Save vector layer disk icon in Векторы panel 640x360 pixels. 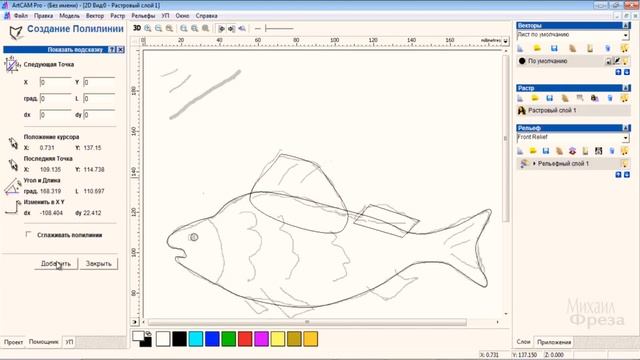[554, 48]
